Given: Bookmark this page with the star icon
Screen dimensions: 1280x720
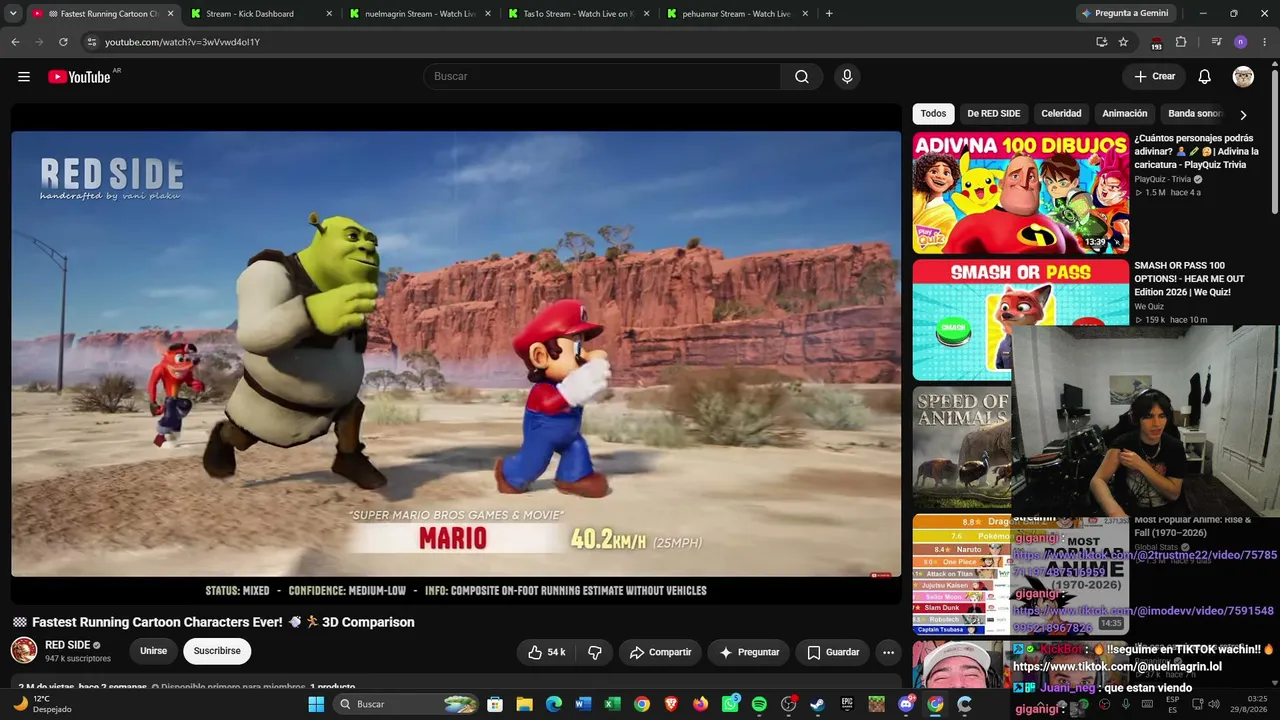Looking at the screenshot, I should (1124, 42).
